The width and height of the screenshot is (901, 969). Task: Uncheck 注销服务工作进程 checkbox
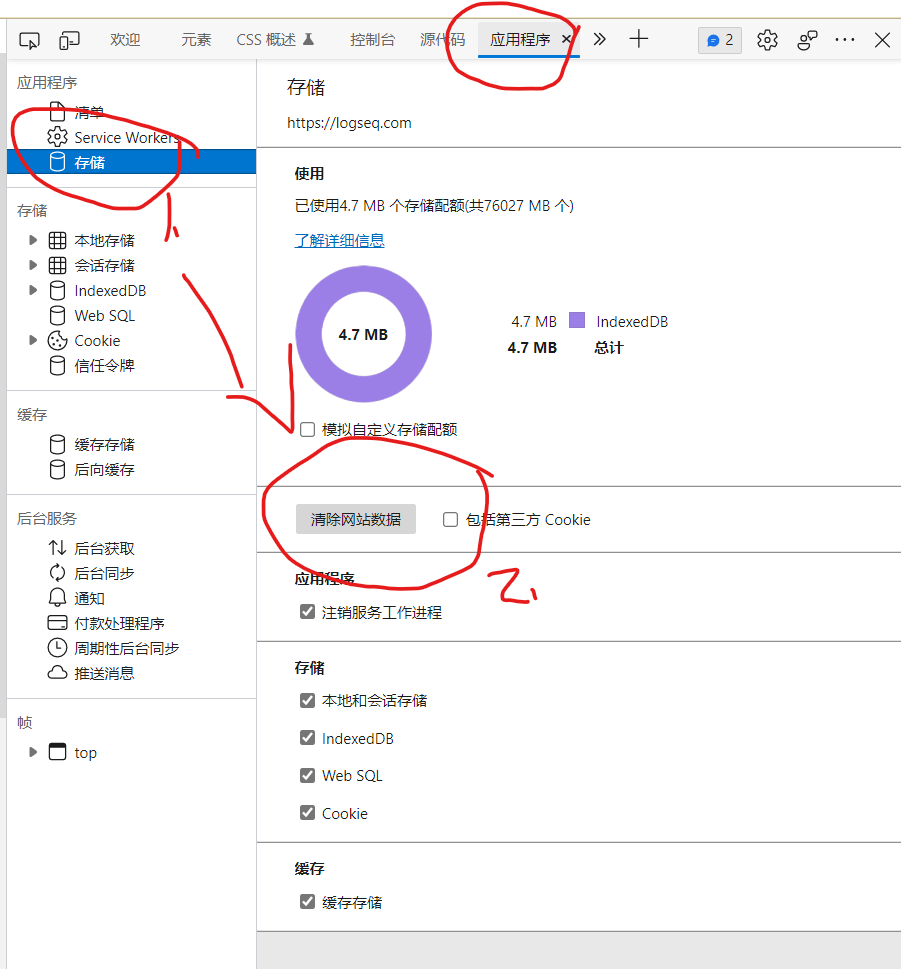tap(307, 612)
